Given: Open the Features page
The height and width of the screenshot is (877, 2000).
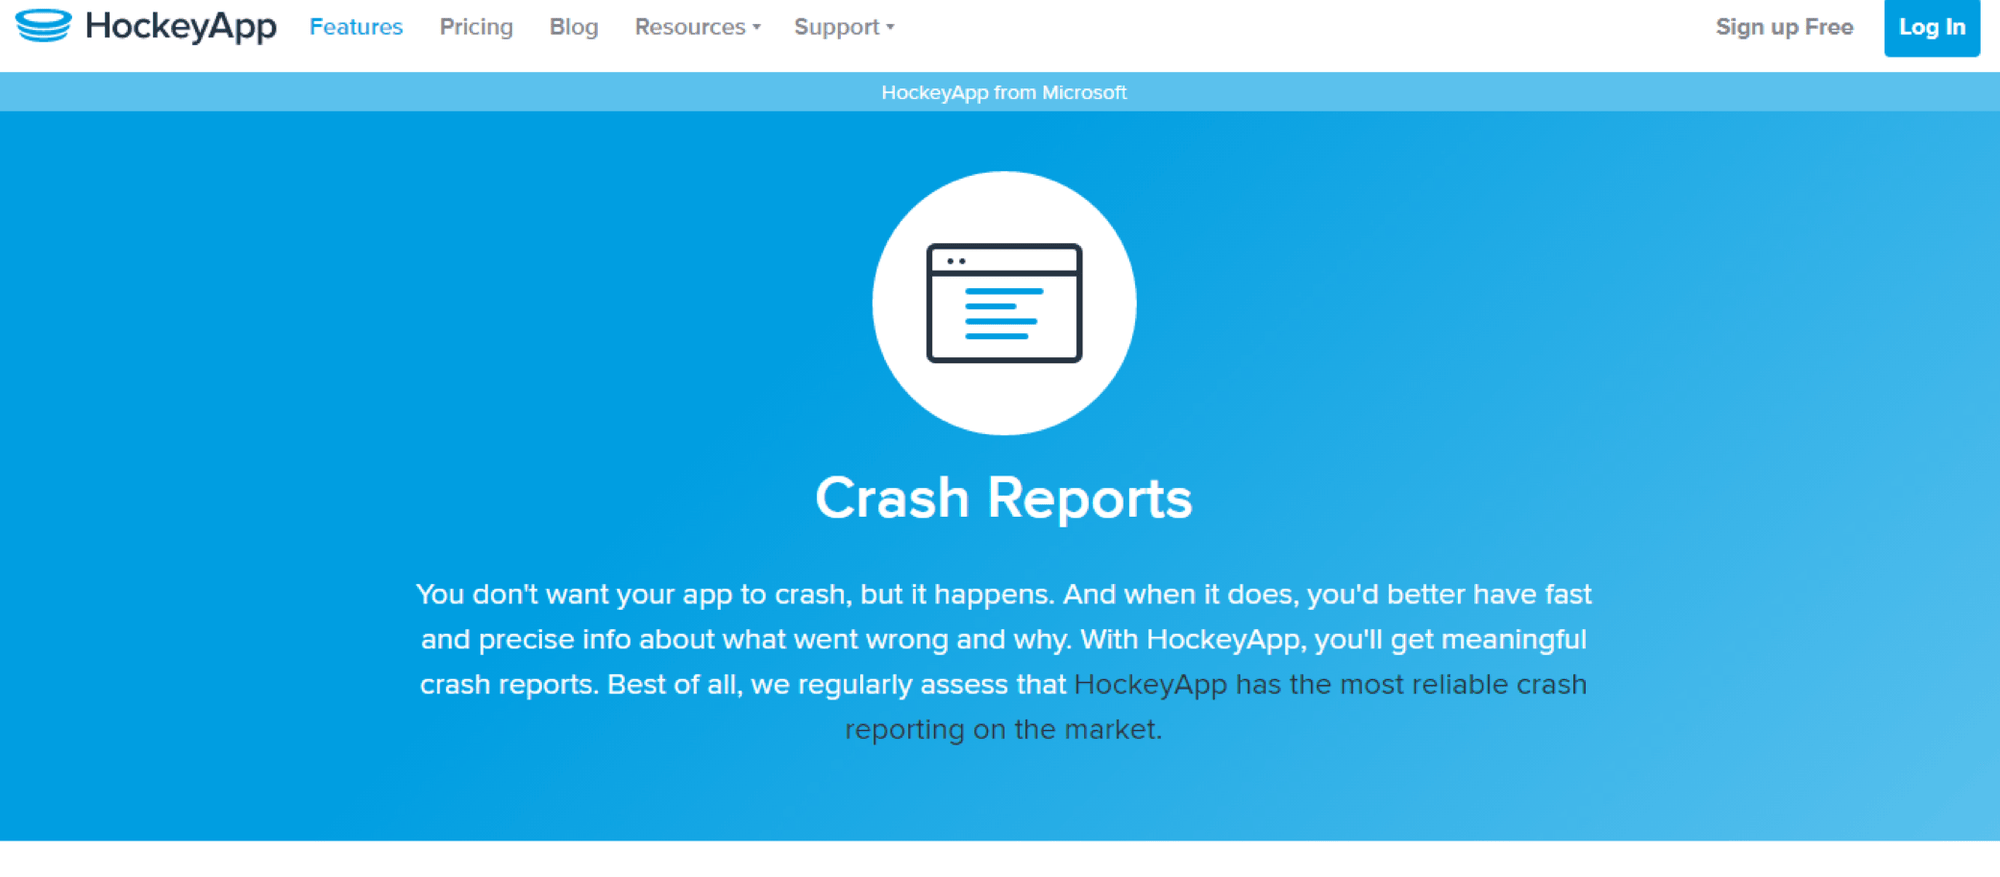Looking at the screenshot, I should [356, 27].
